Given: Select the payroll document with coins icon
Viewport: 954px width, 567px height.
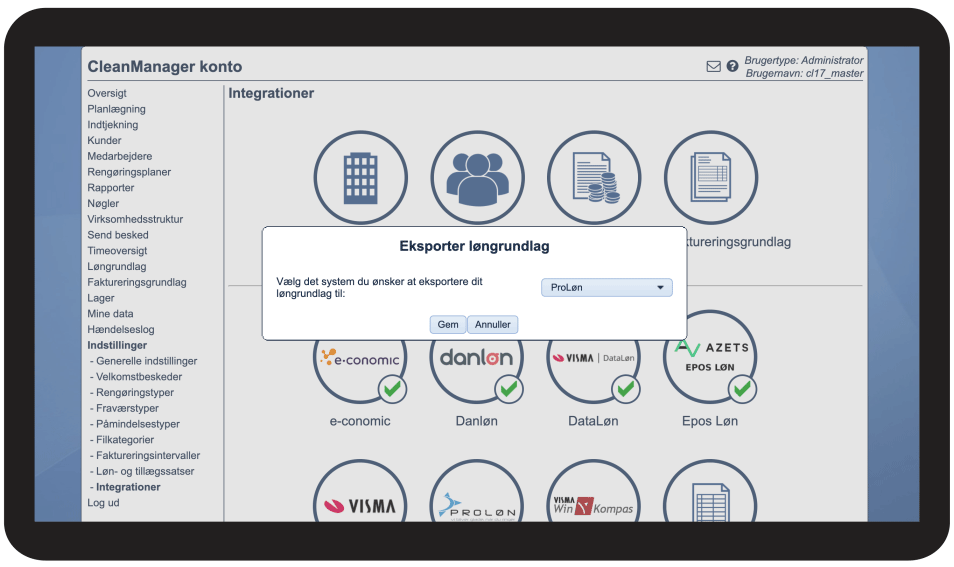Looking at the screenshot, I should pyautogui.click(x=594, y=178).
